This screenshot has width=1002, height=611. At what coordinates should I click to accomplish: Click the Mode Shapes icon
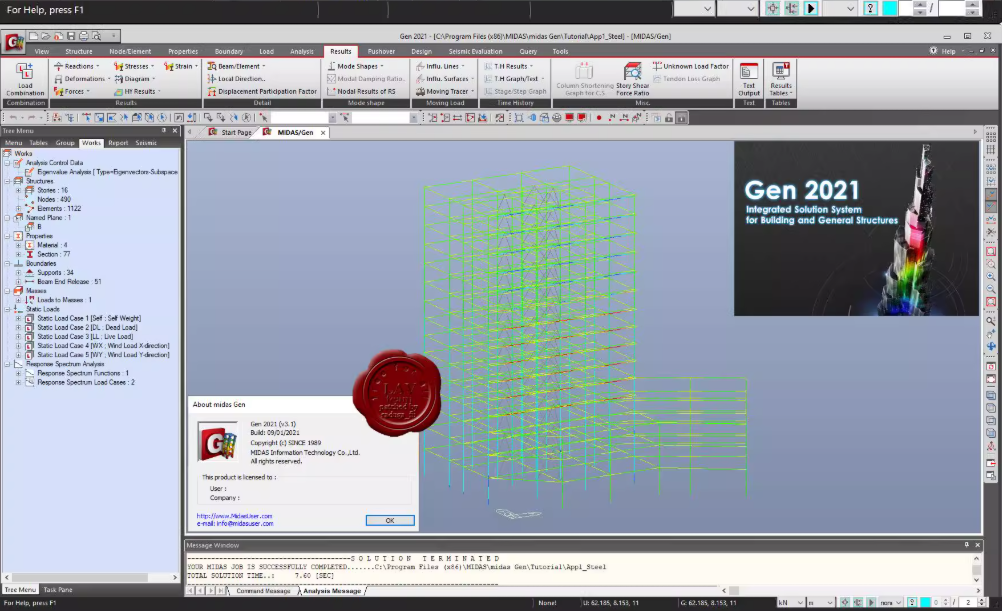356,66
